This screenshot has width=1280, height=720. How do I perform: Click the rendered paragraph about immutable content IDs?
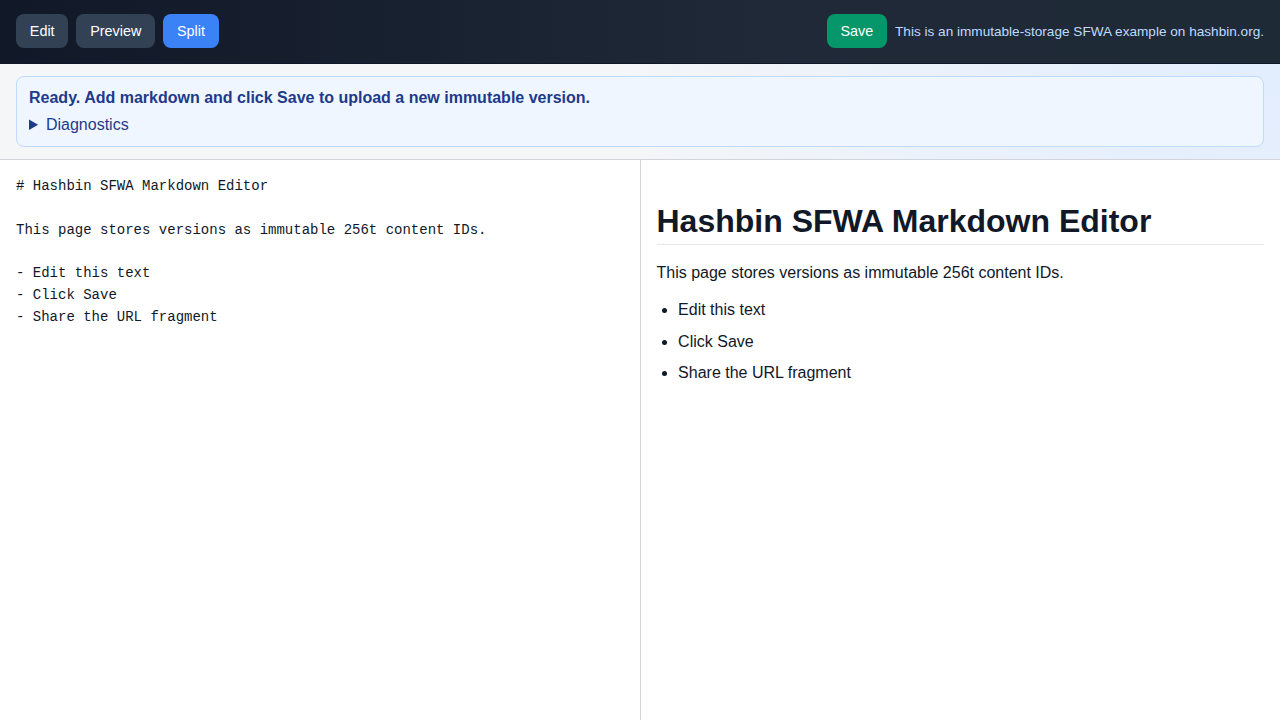point(859,273)
